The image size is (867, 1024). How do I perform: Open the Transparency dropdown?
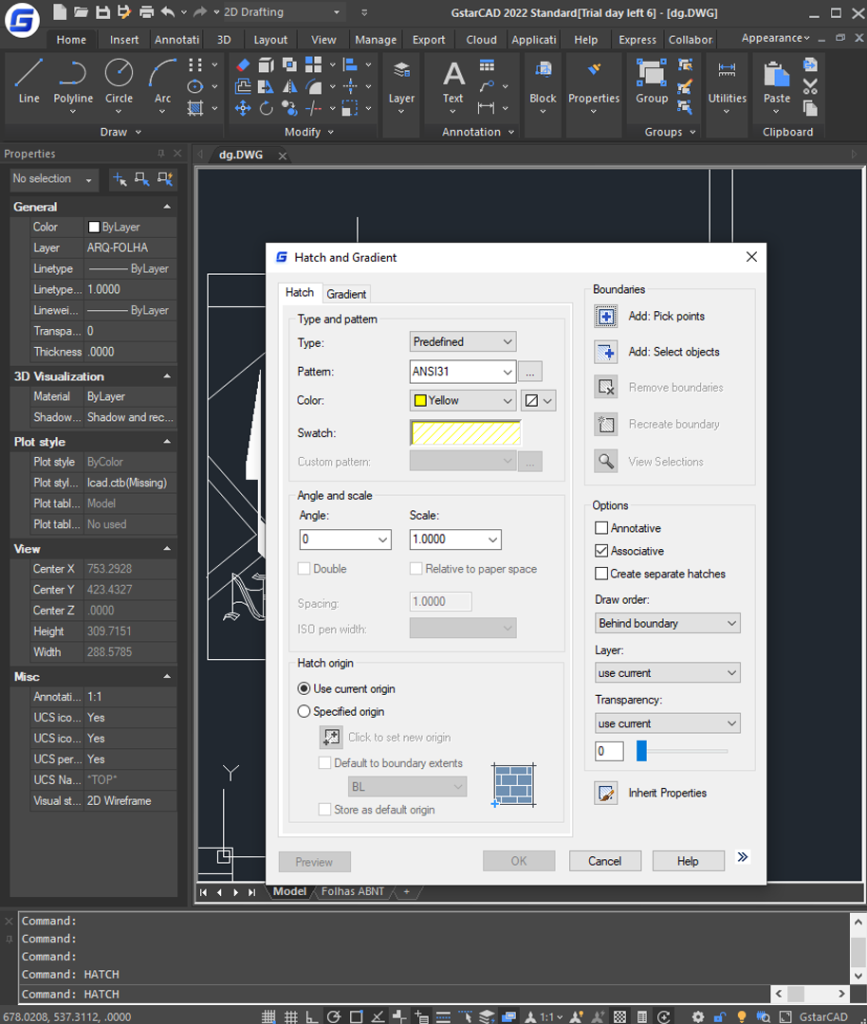667,724
